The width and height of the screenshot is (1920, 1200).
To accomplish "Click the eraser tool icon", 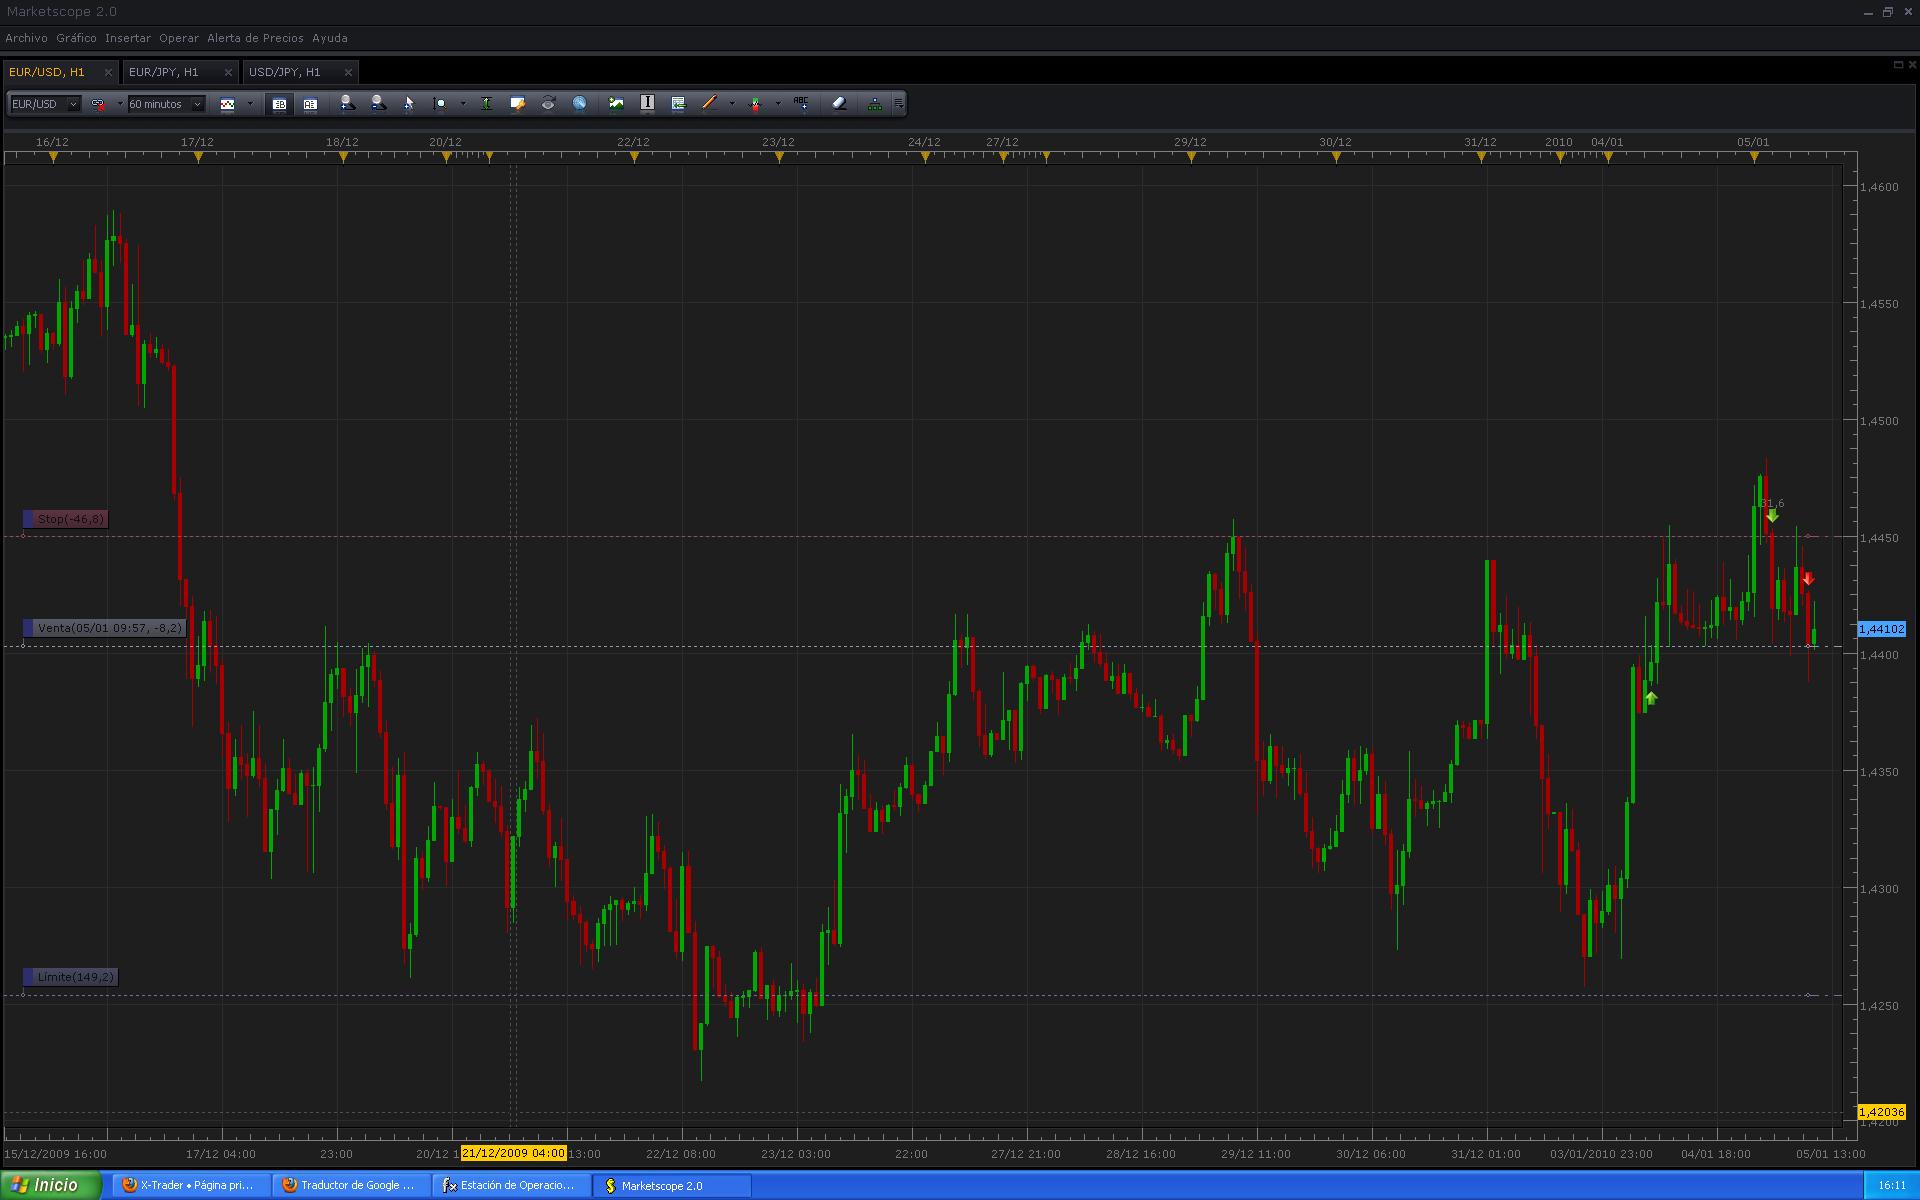I will click(839, 103).
